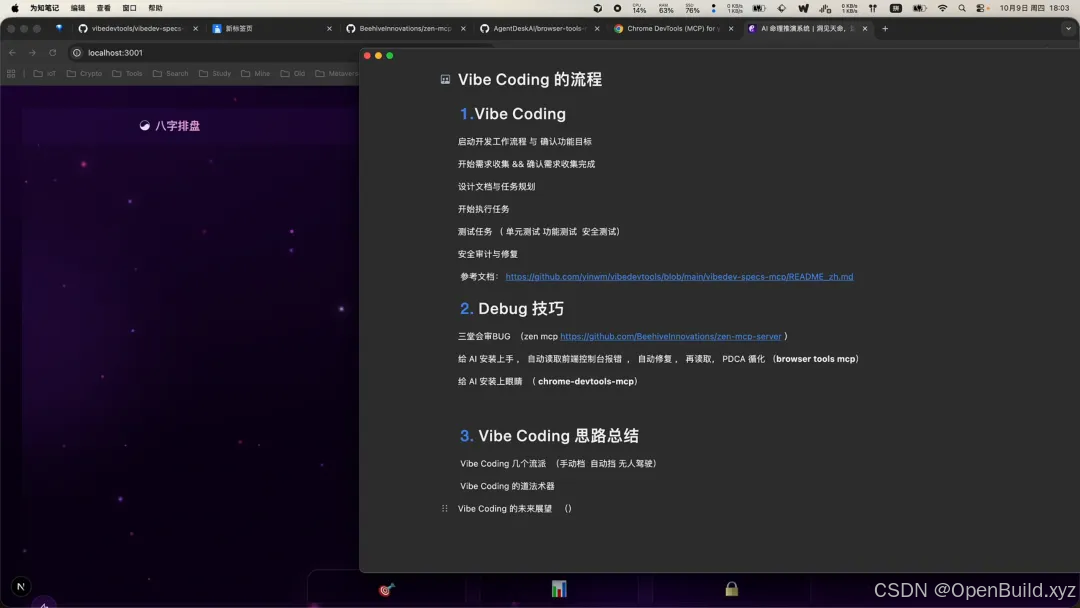Click the W app icon in the menu bar
Viewport: 1080px width, 608px height.
click(803, 8)
